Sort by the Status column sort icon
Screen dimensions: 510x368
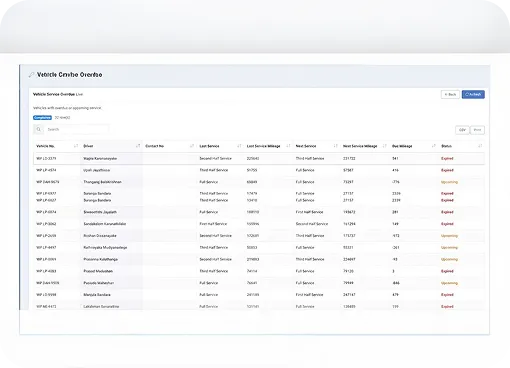click(x=480, y=146)
